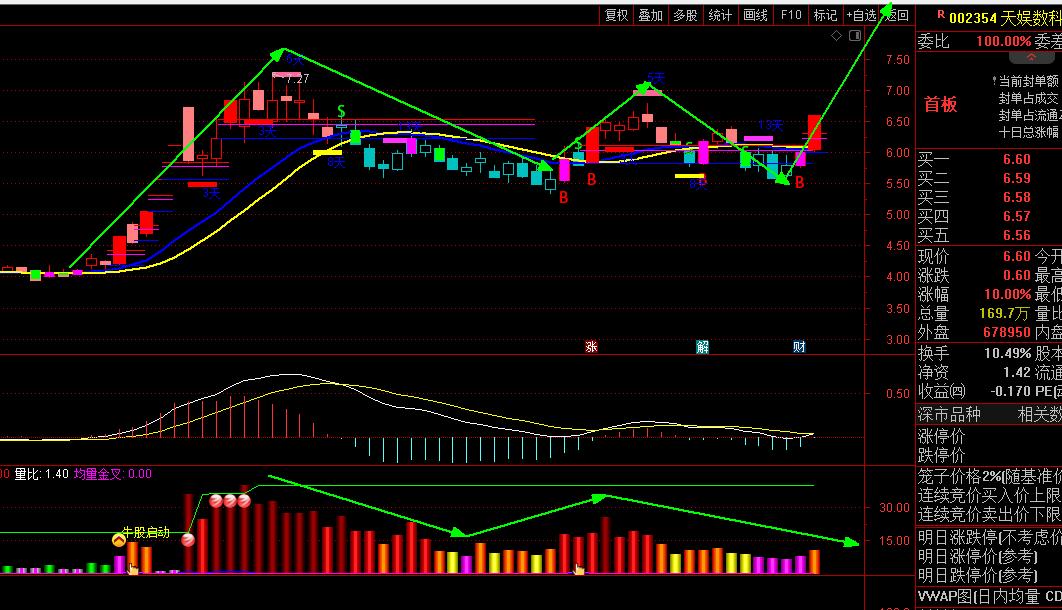Screen dimensions: 1062x610
Task: Click the red R badge beside stock code
Action: click(941, 14)
